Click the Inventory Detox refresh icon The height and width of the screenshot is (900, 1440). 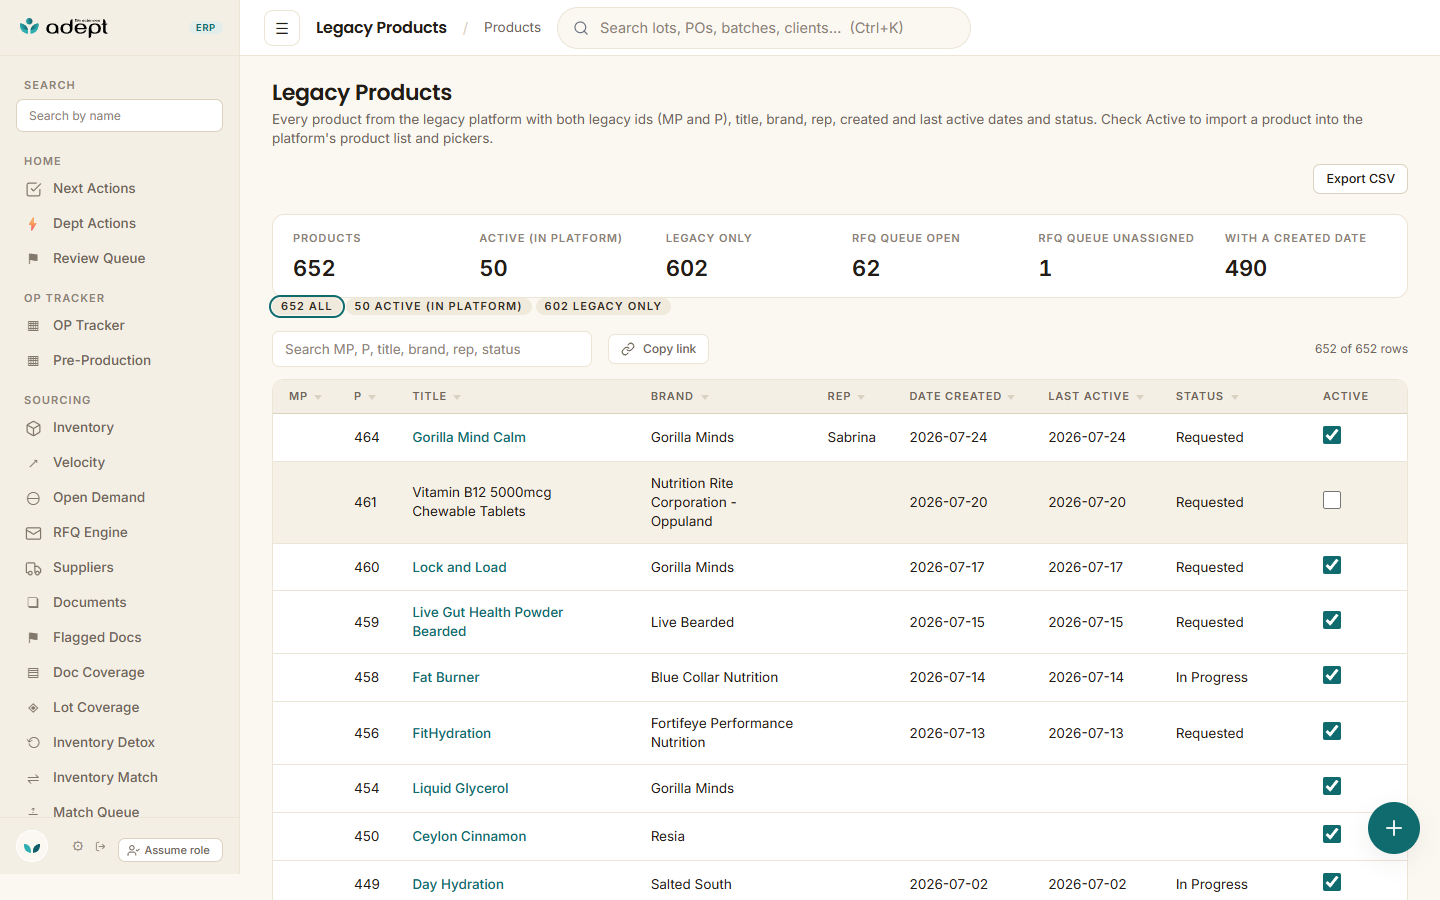pos(33,743)
